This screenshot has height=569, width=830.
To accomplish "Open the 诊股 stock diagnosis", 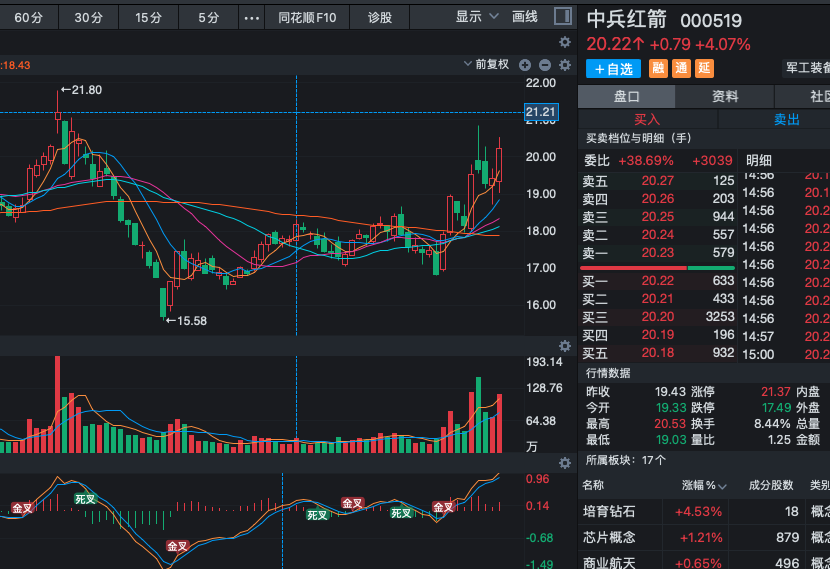I will (380, 17).
